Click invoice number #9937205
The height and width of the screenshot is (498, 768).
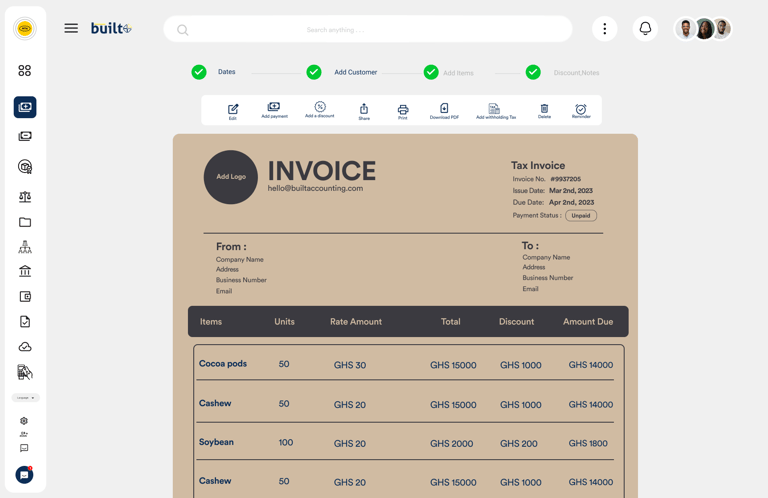[565, 179]
